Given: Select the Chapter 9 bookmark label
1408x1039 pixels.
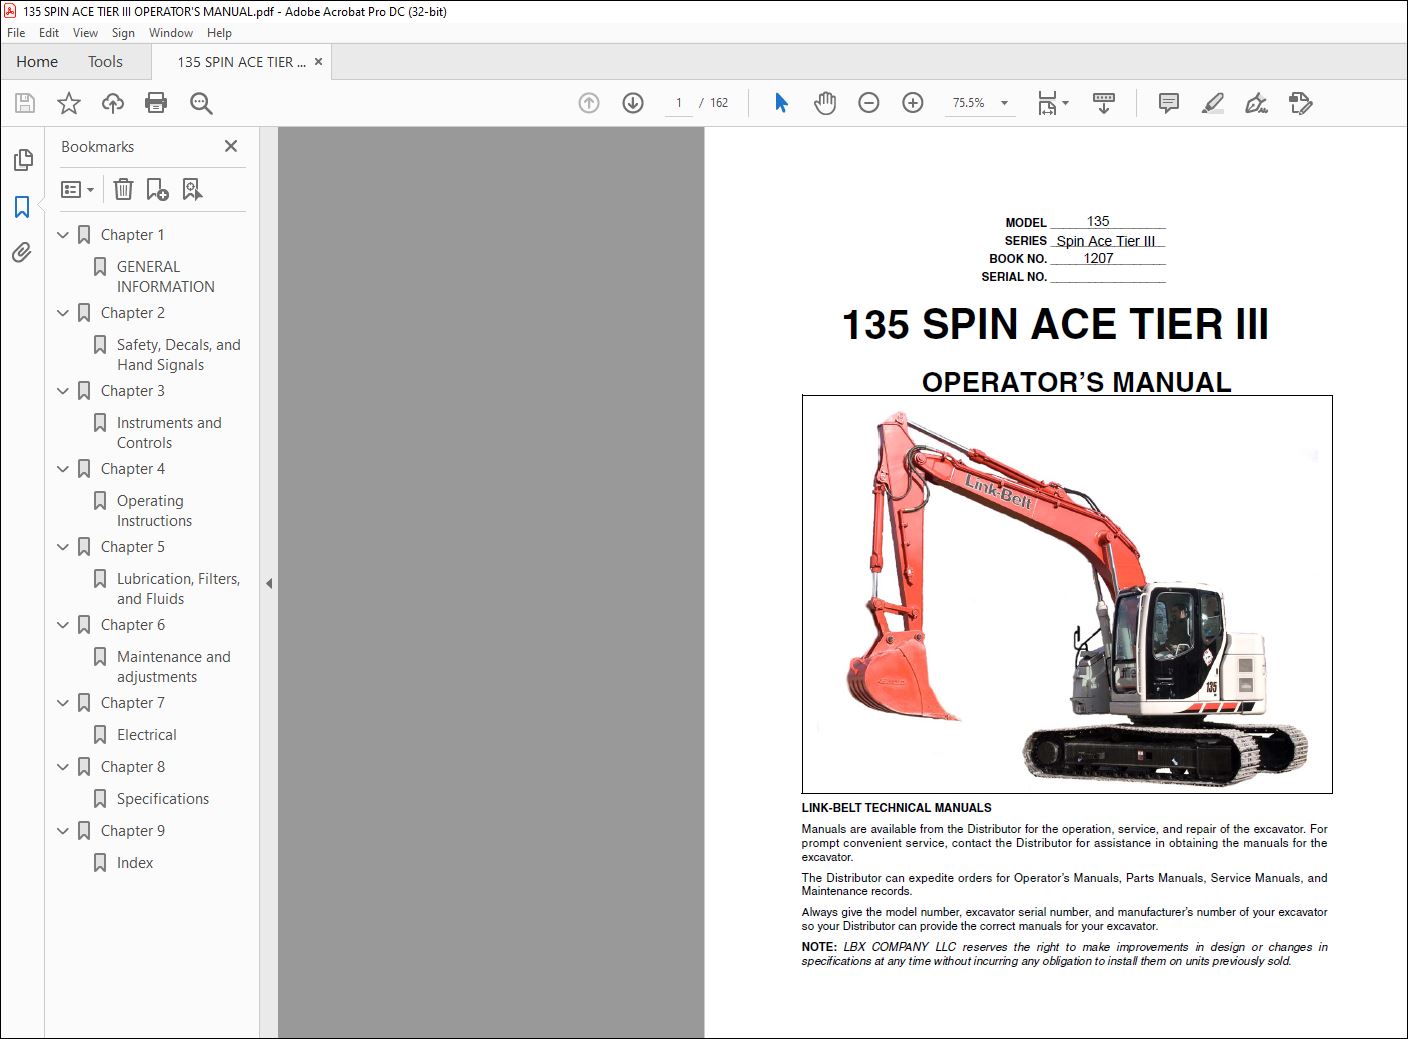Looking at the screenshot, I should (133, 831).
